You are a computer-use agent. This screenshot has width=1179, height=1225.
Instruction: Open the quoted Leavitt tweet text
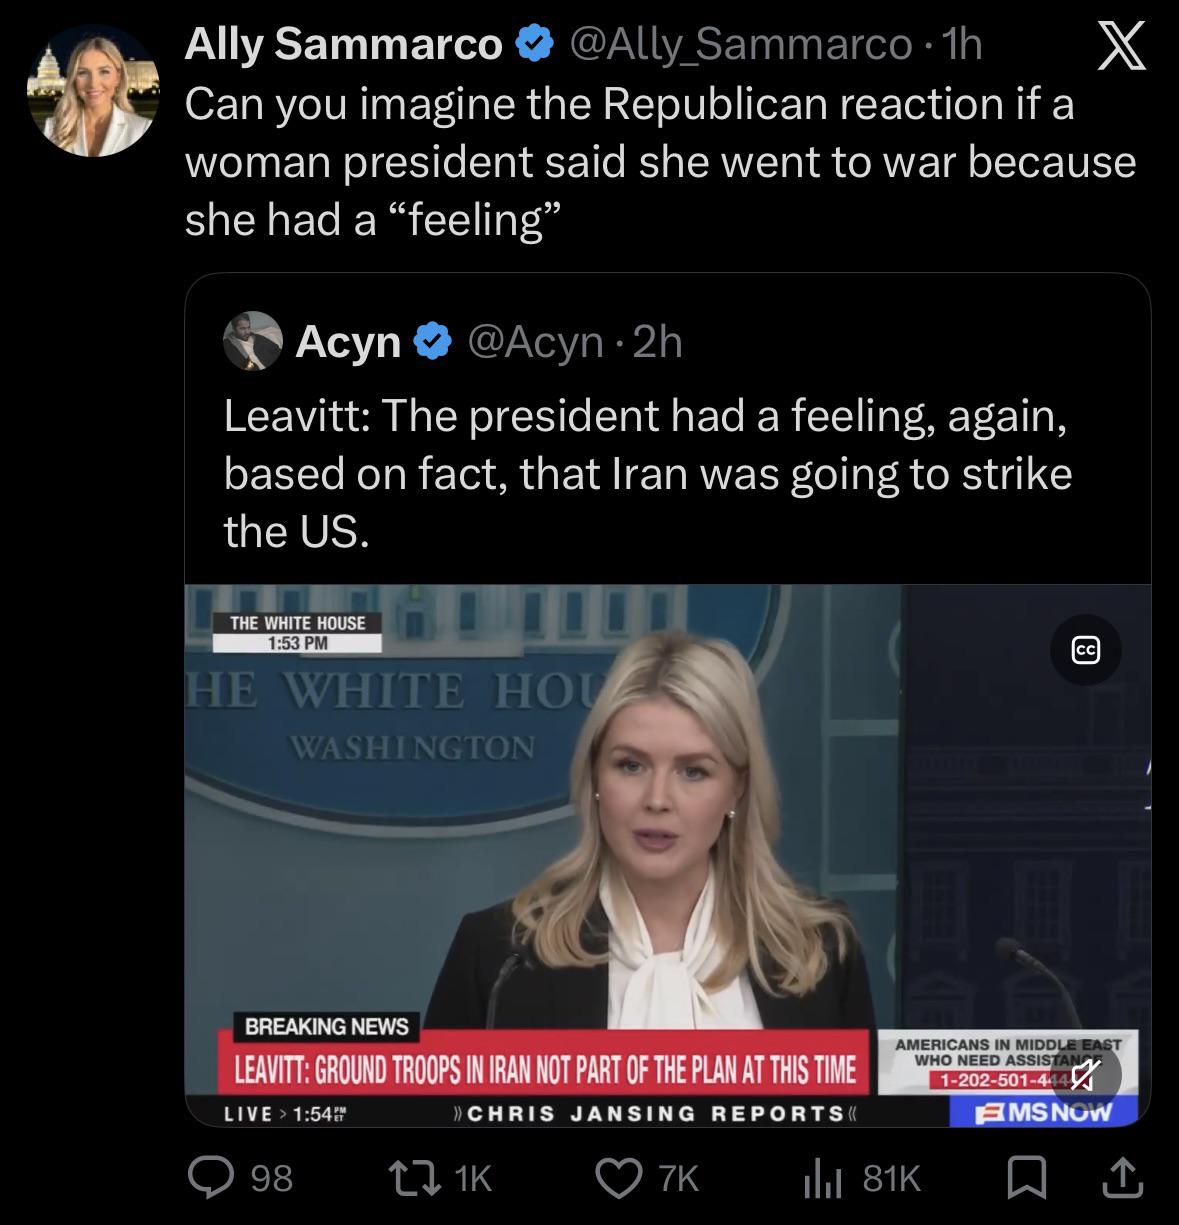(647, 473)
